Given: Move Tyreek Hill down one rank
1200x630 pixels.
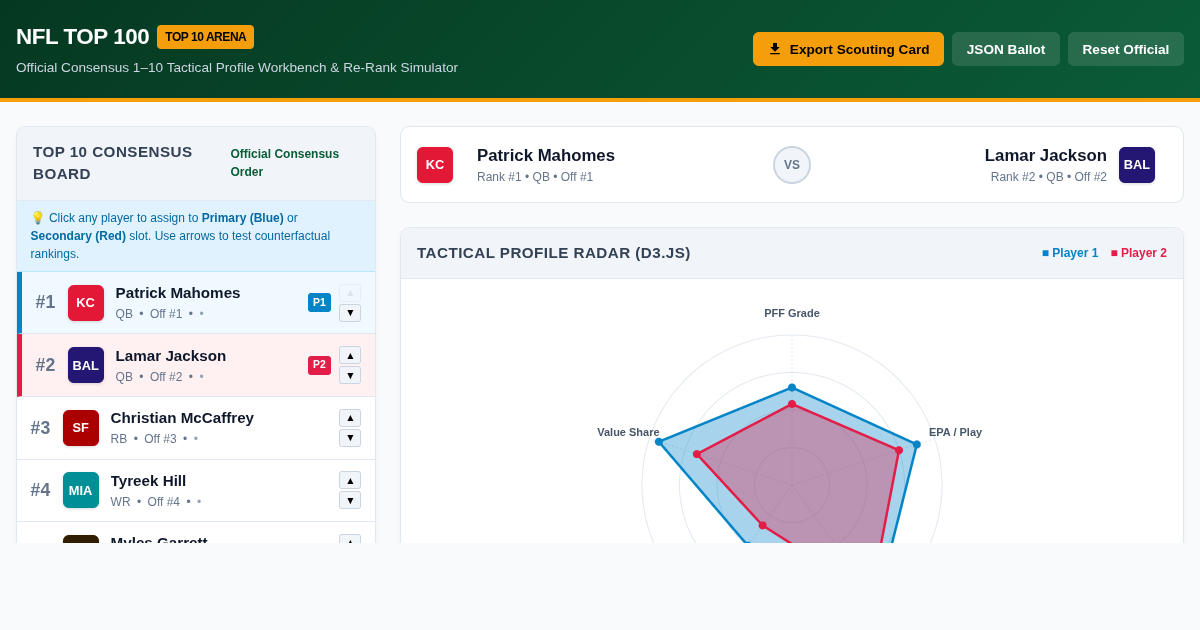Looking at the screenshot, I should click(350, 500).
